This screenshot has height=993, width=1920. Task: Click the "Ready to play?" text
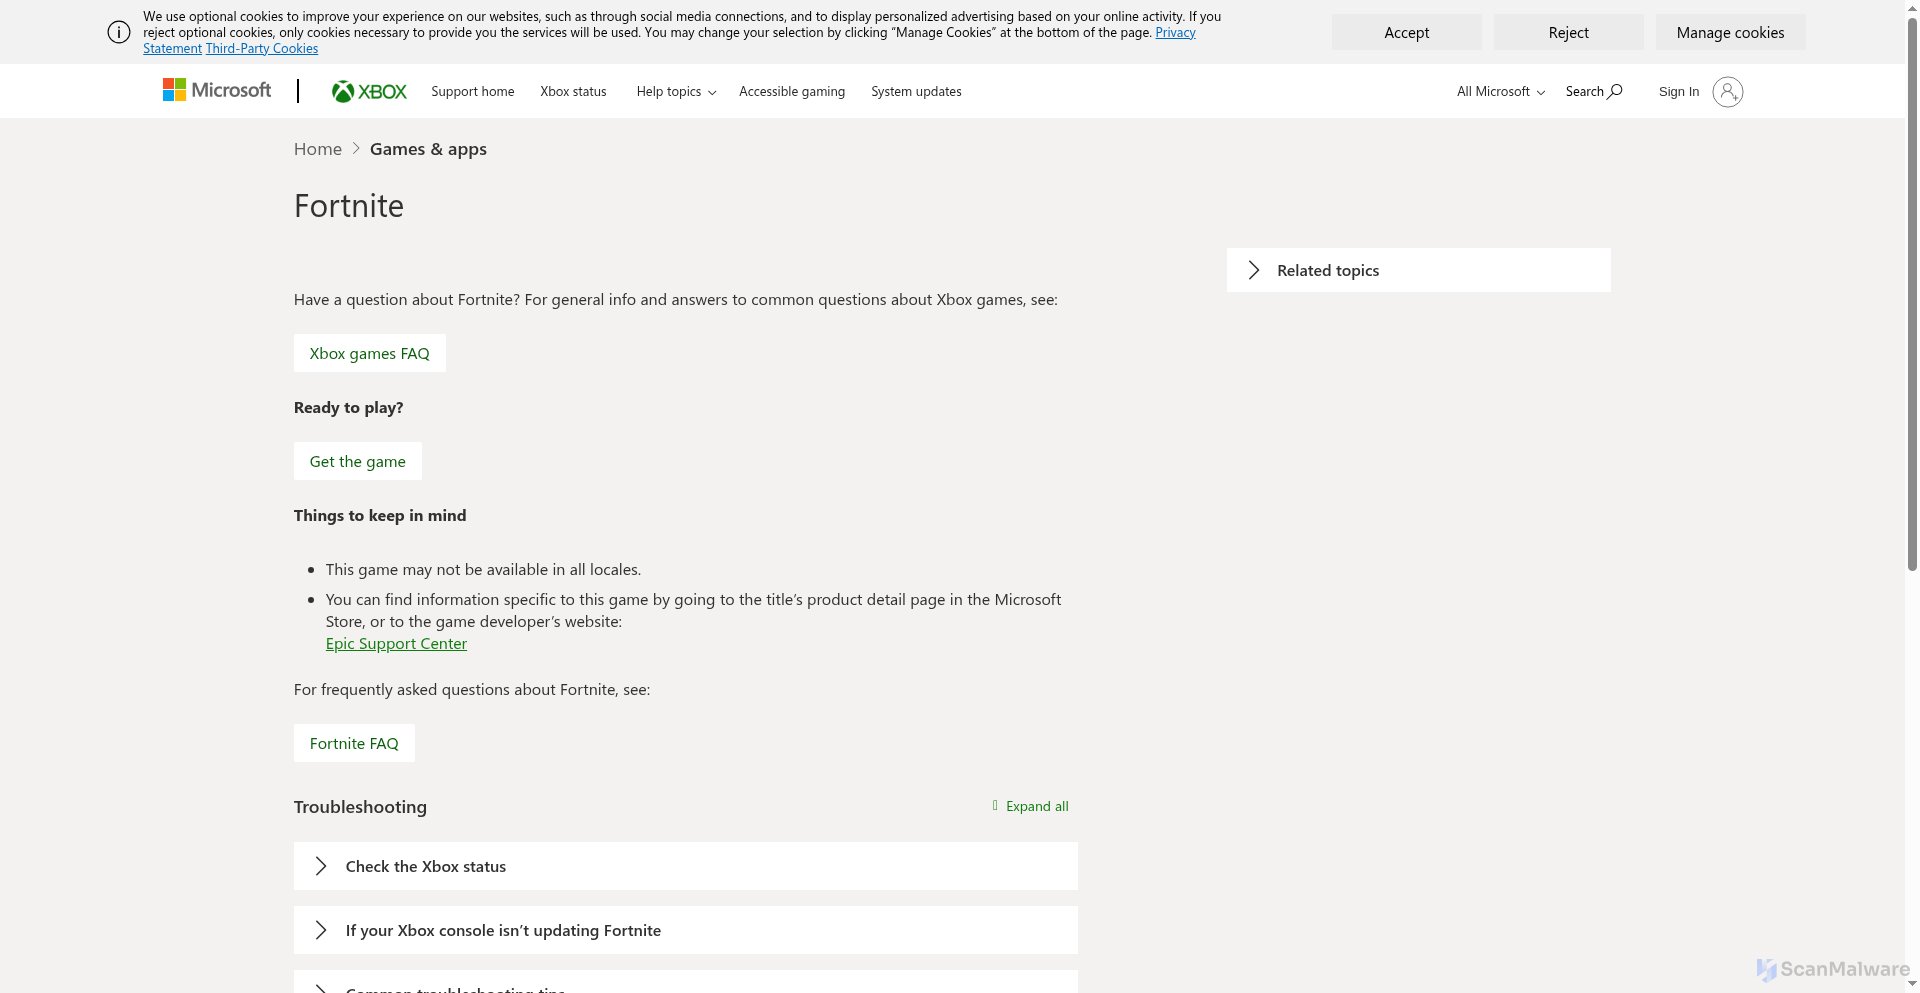[348, 407]
